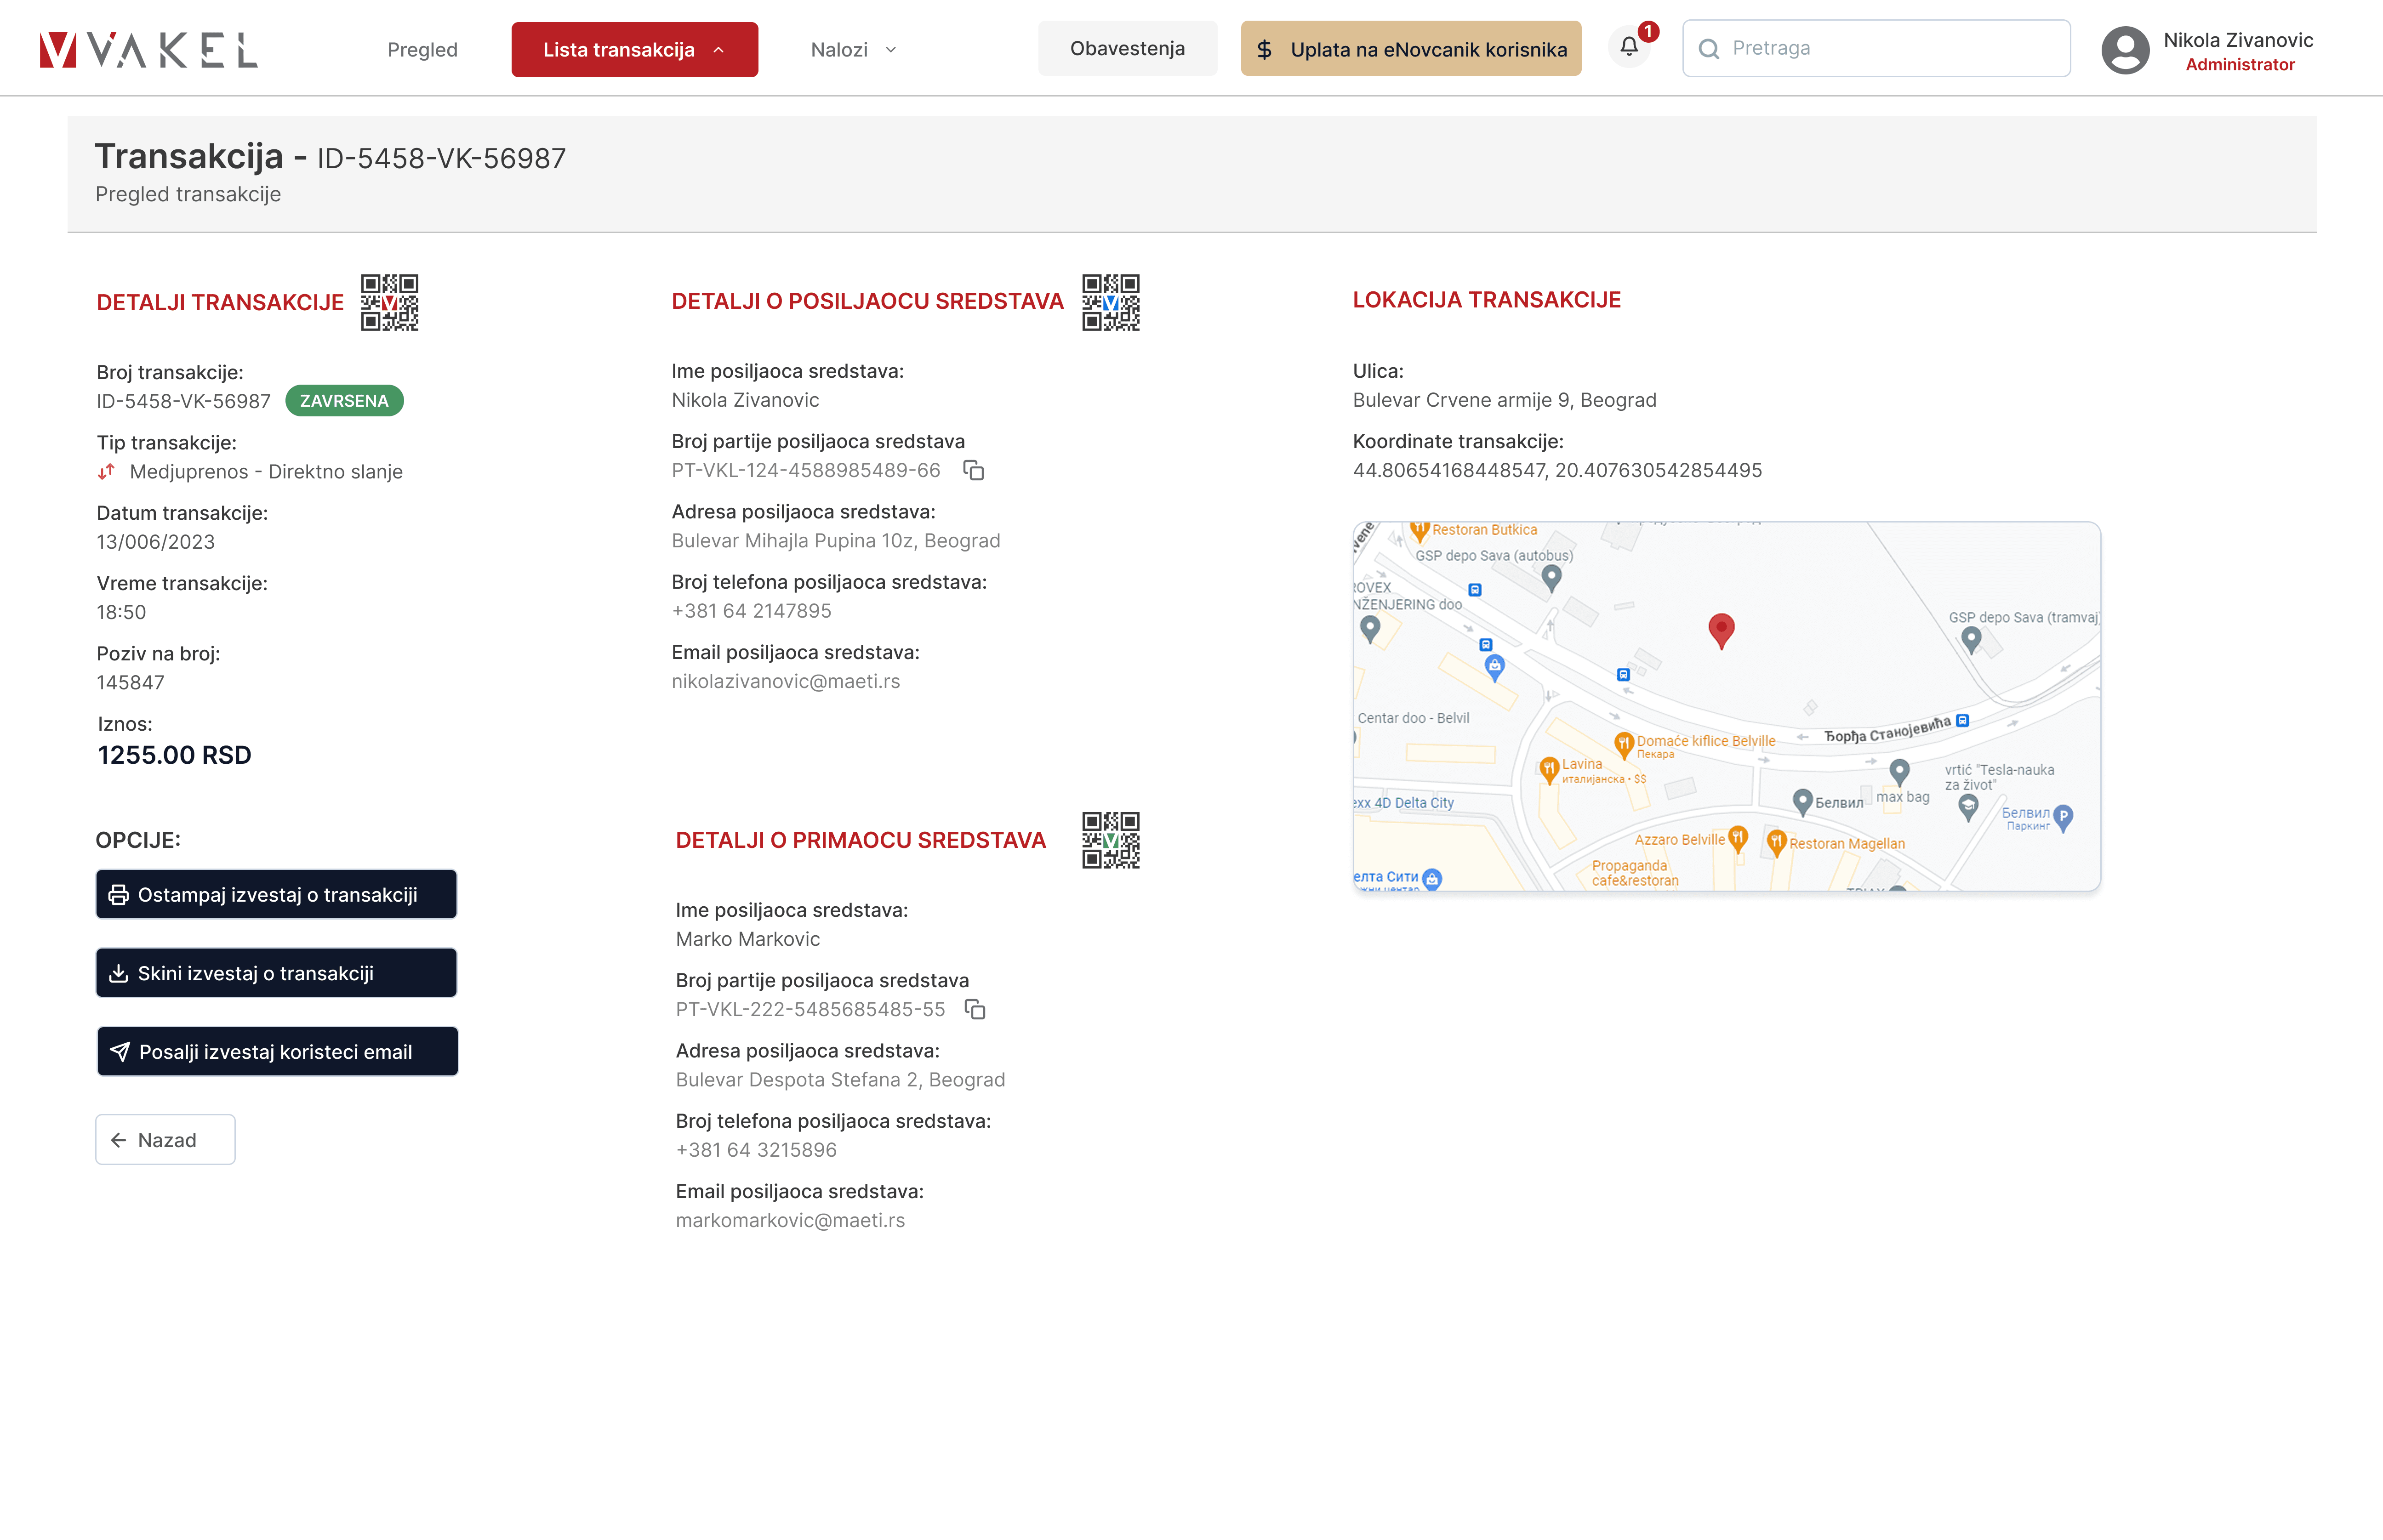Open QR code beside Detalji o posiljaocu
This screenshot has width=2383, height=1540.
tap(1110, 302)
